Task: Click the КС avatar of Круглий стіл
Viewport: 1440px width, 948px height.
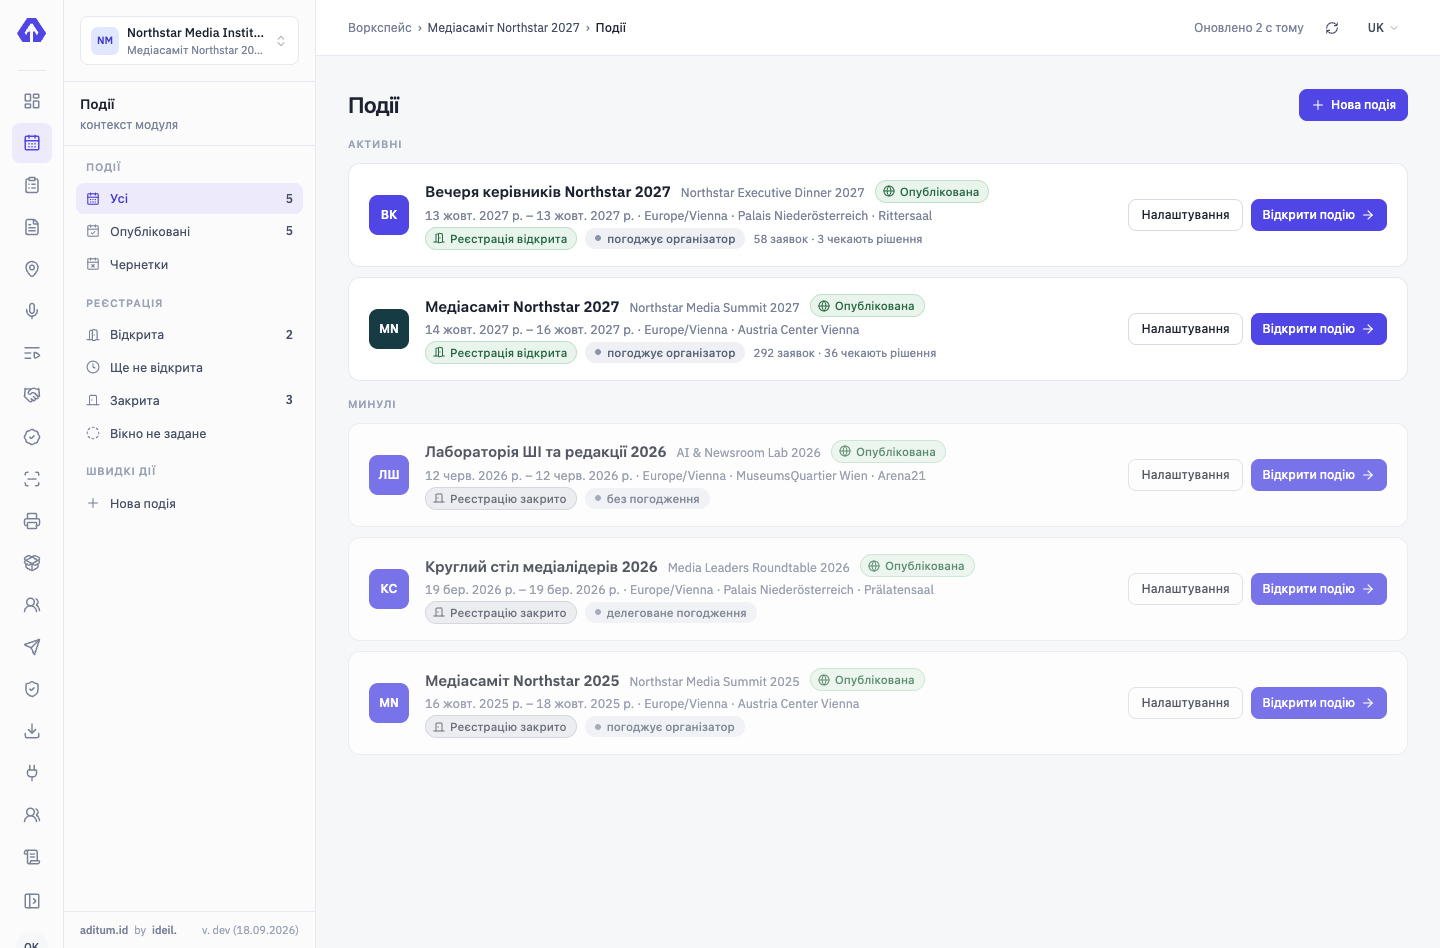Action: click(x=389, y=589)
